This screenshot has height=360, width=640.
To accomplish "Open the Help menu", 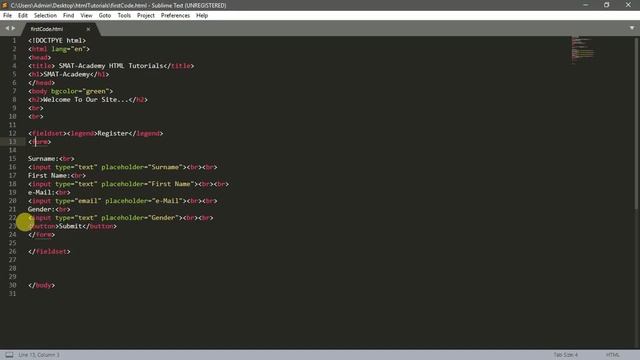I will click(202, 16).
